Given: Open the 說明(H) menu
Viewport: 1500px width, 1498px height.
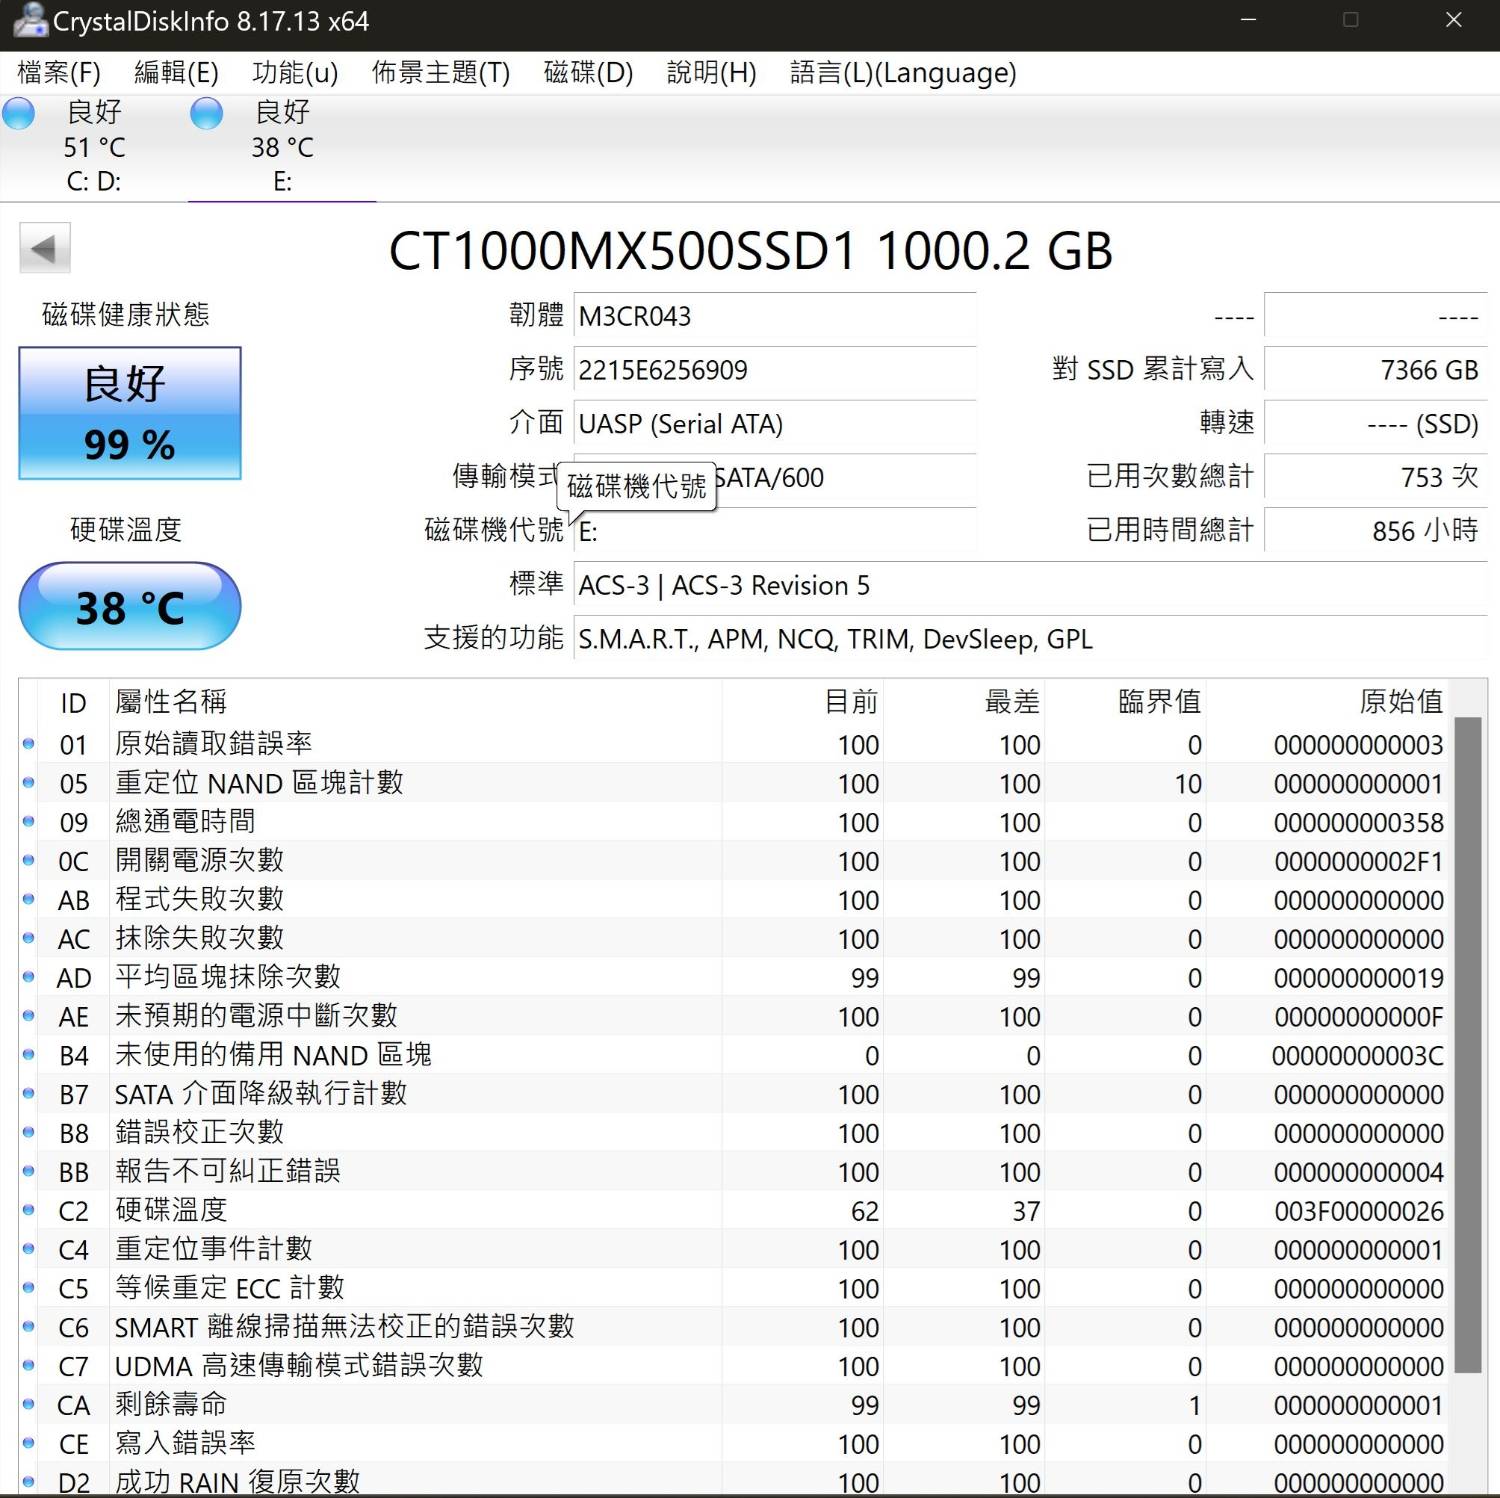Looking at the screenshot, I should [711, 73].
